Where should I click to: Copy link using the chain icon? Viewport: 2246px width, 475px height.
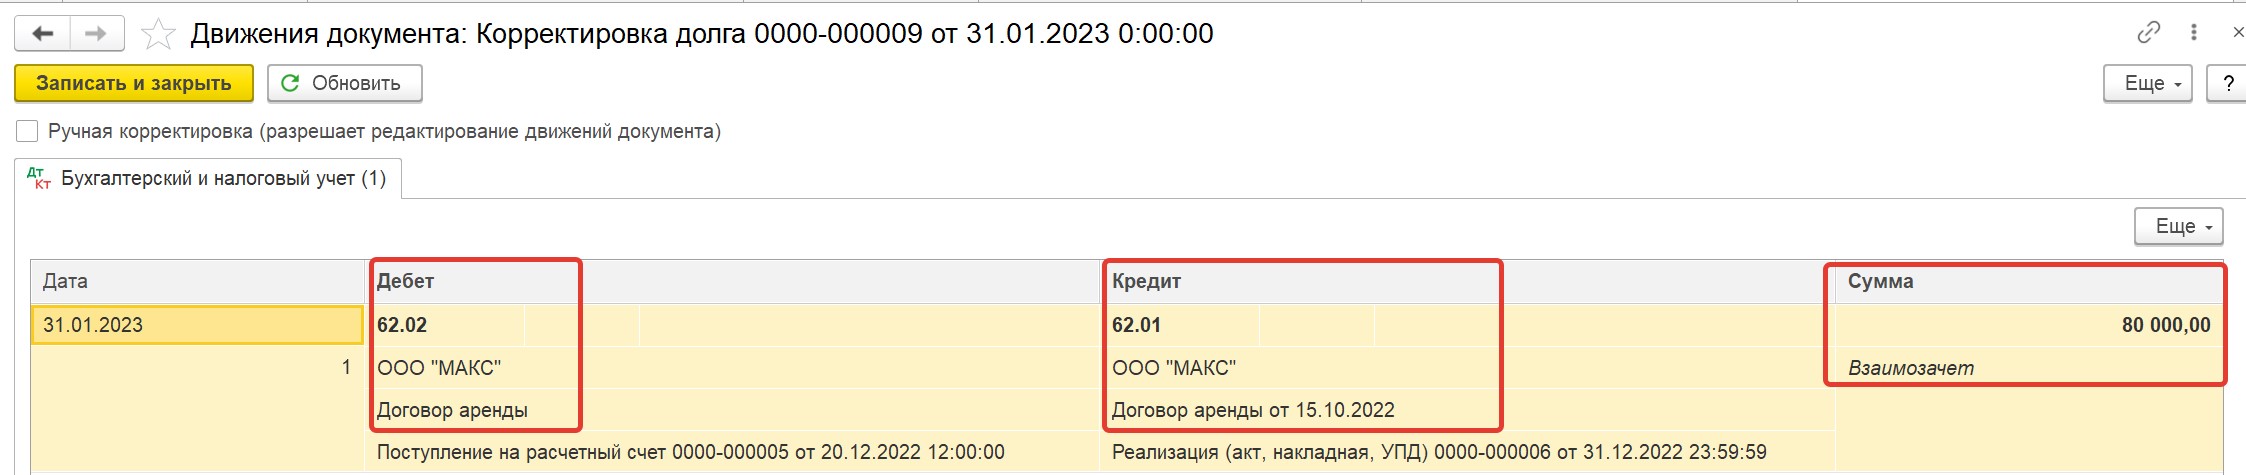[2148, 33]
